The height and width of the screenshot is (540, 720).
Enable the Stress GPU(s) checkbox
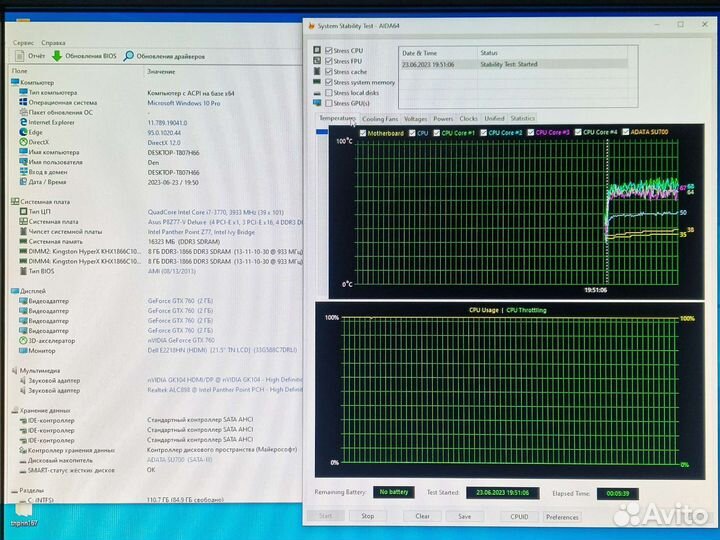(329, 103)
